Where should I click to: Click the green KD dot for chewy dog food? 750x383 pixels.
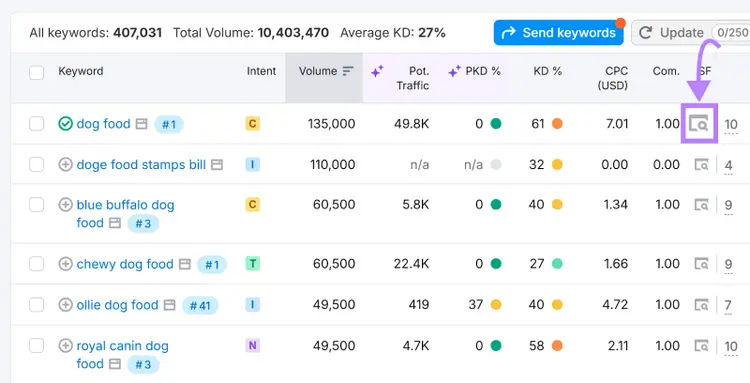click(557, 263)
